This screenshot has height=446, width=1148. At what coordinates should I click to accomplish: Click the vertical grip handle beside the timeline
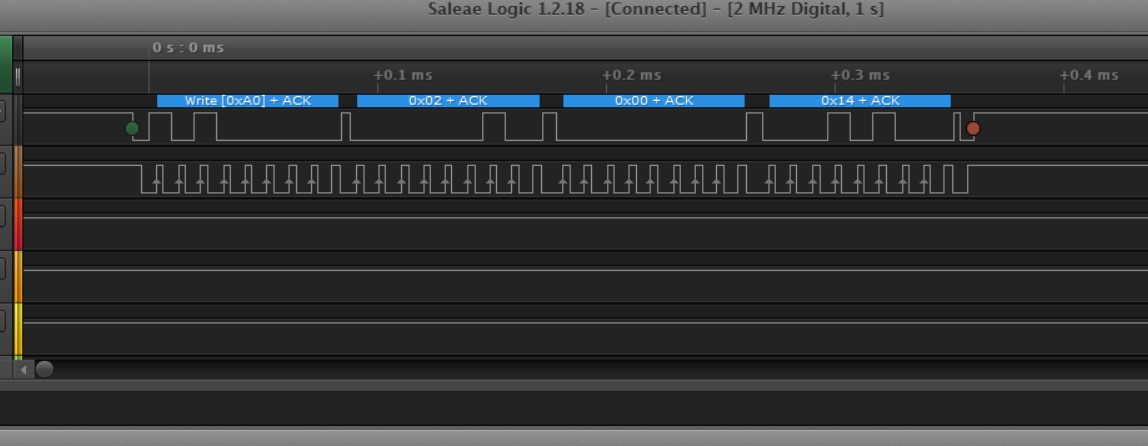pyautogui.click(x=17, y=76)
